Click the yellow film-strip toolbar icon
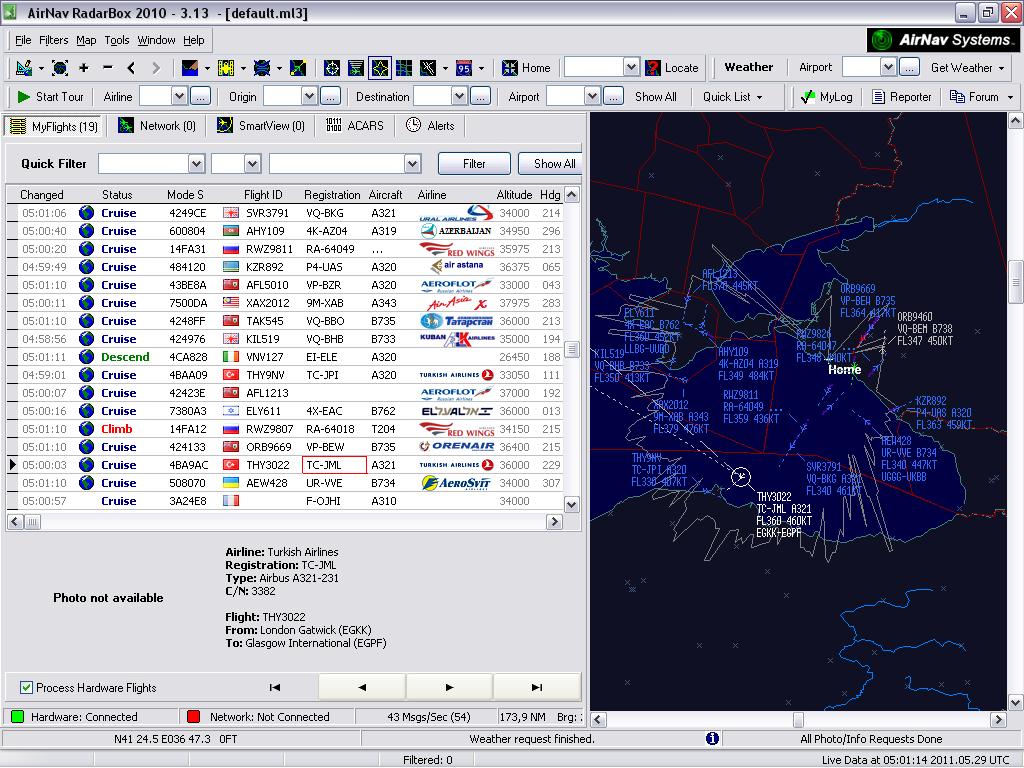The width and height of the screenshot is (1024, 768). tap(226, 68)
